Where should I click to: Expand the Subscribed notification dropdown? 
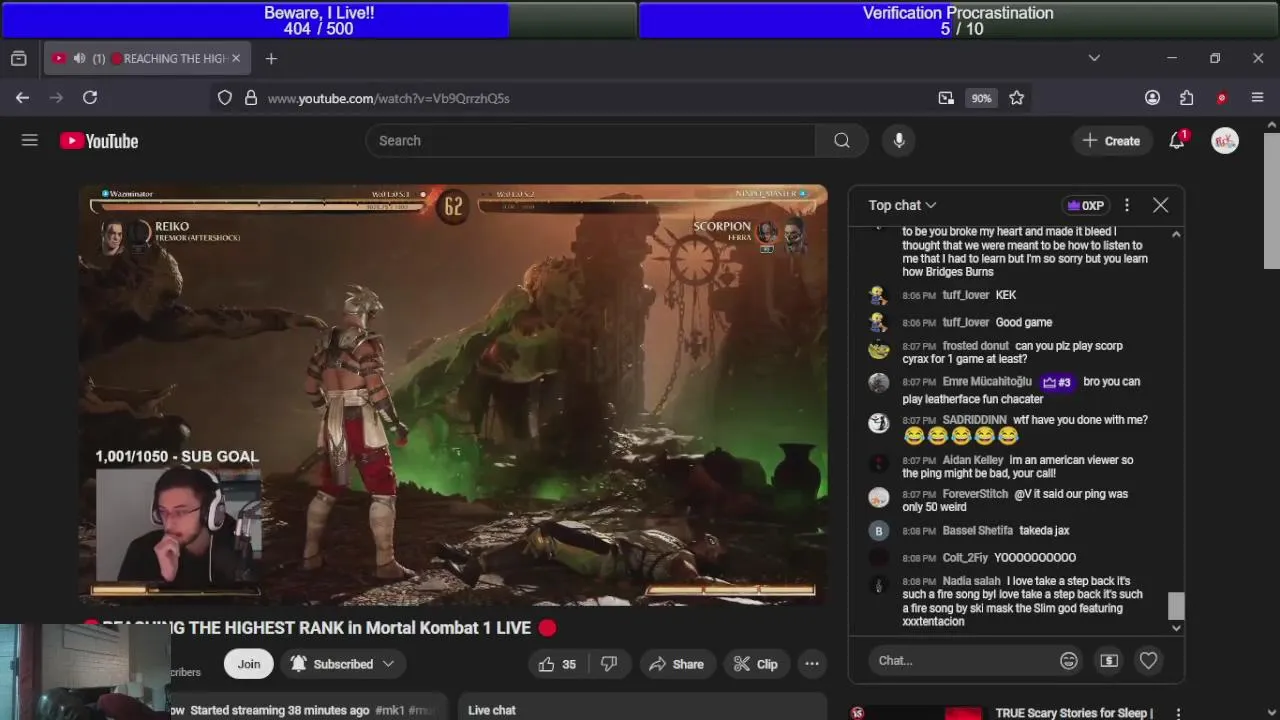(343, 664)
